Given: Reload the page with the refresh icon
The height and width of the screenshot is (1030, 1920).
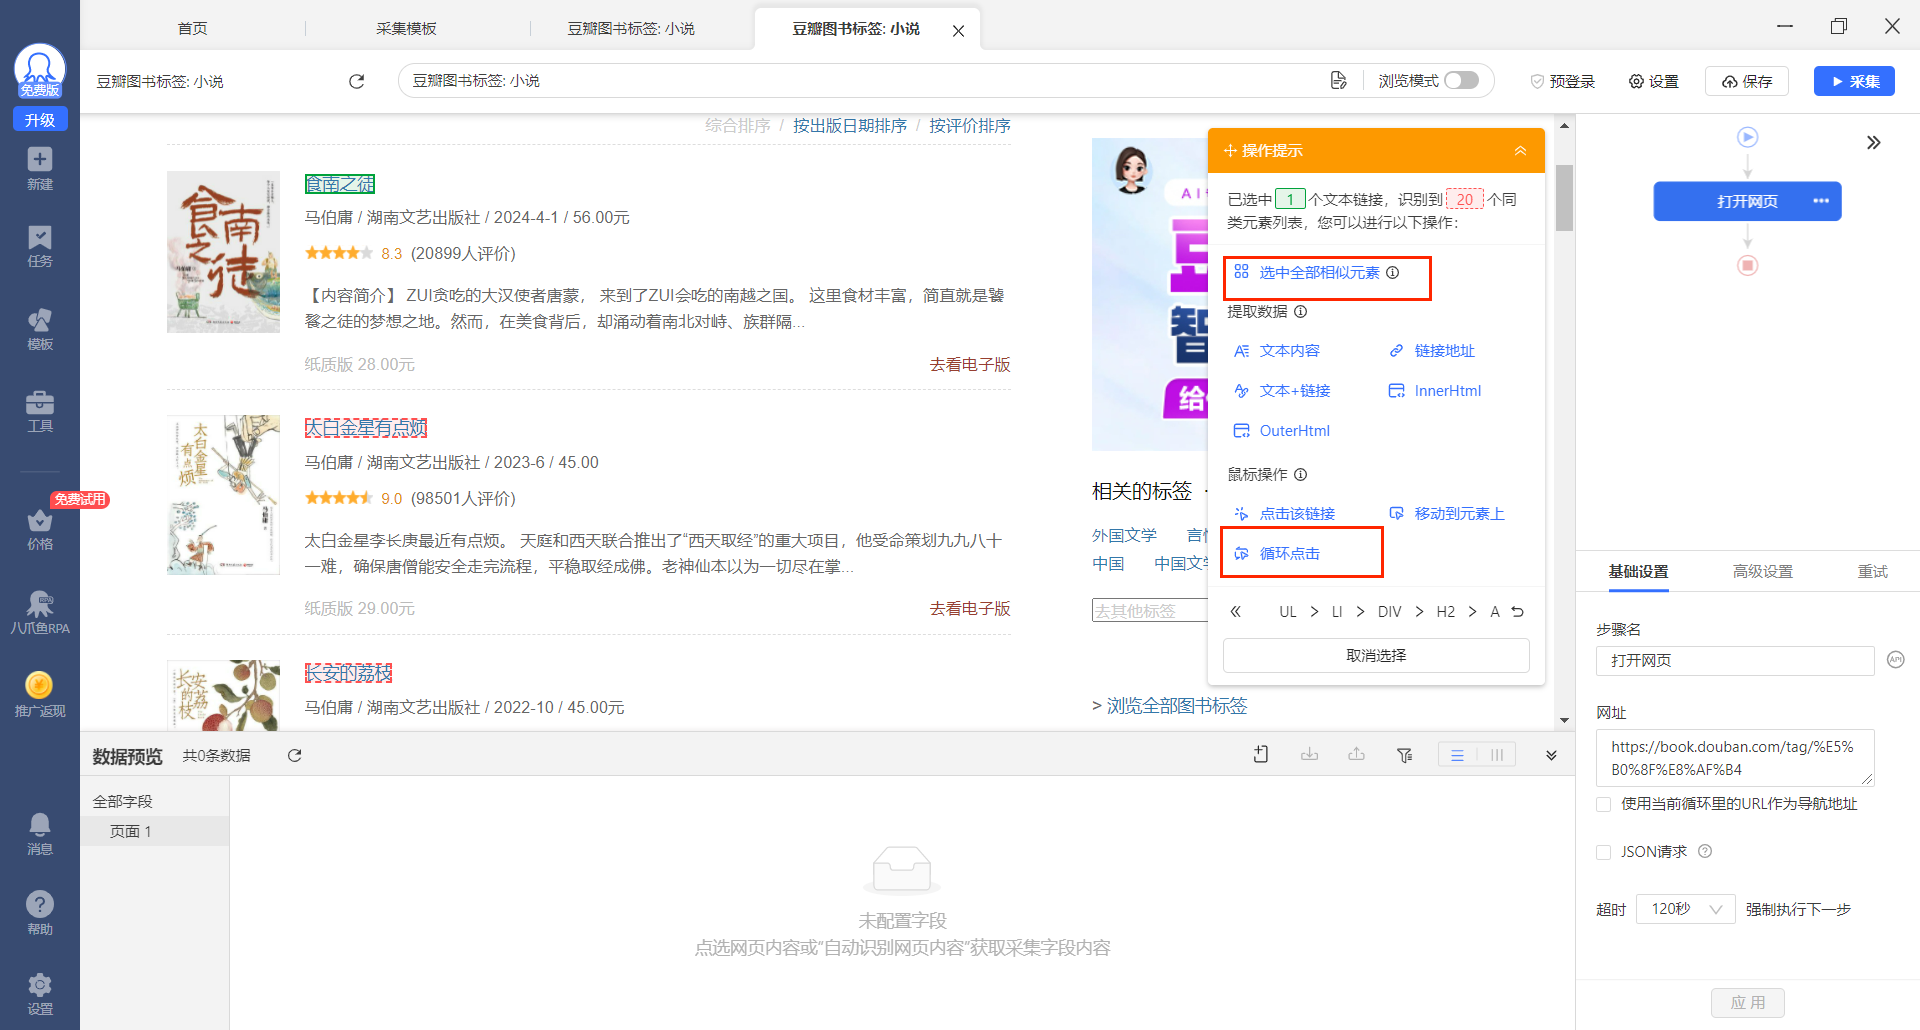Looking at the screenshot, I should 356,81.
